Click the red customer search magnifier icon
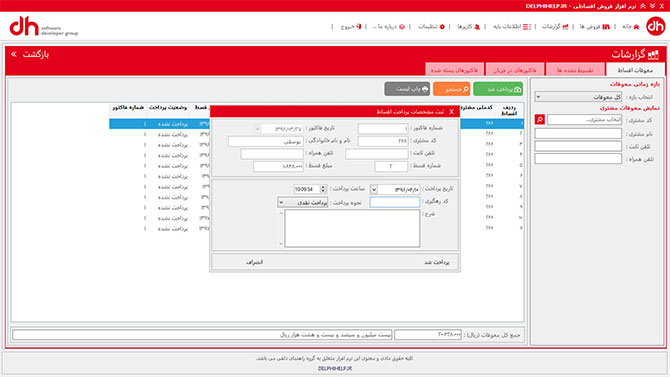Image resolution: width=670 pixels, height=377 pixels. click(540, 120)
